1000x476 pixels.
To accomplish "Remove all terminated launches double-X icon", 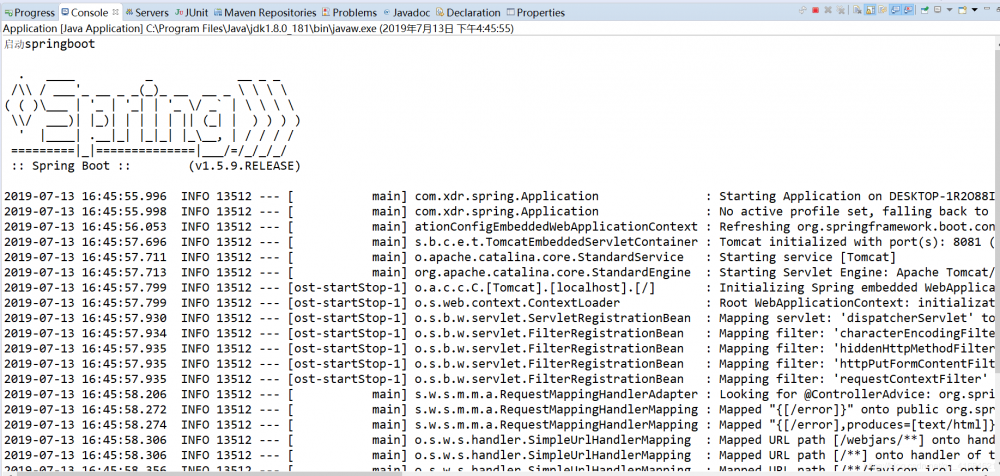I will tap(841, 10).
